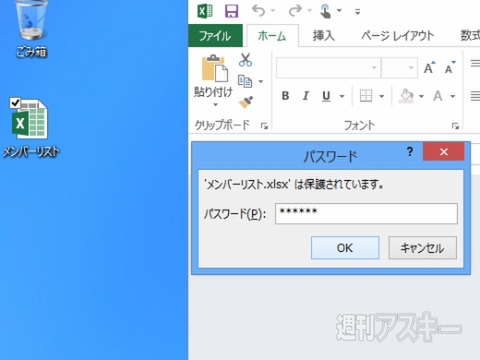This screenshot has height=360, width=480.
Task: Select the メンバーリスト Excel file icon
Action: [31, 128]
